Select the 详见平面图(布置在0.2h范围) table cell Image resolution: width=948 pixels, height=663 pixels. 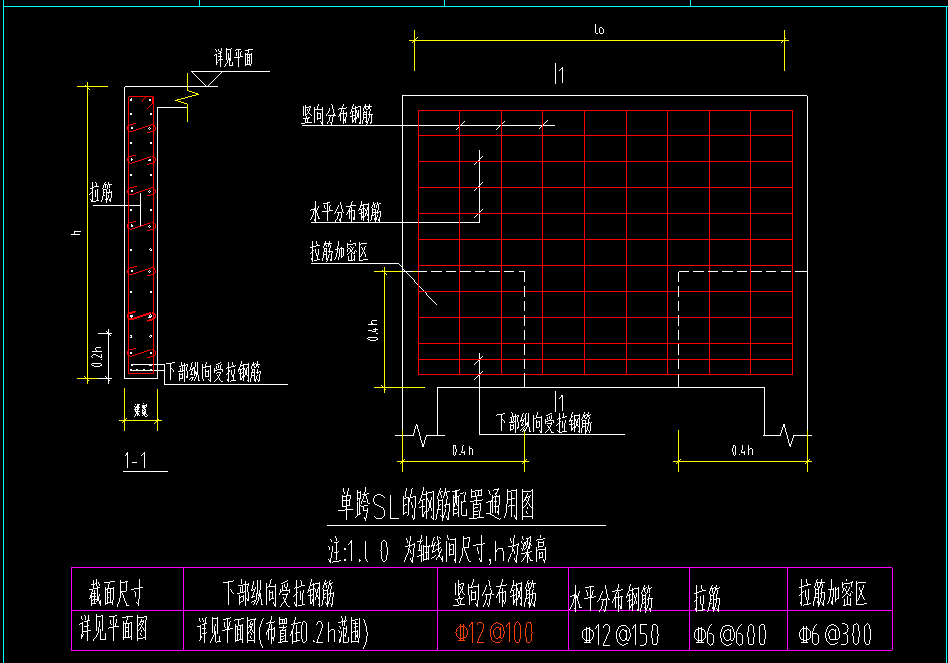point(282,632)
